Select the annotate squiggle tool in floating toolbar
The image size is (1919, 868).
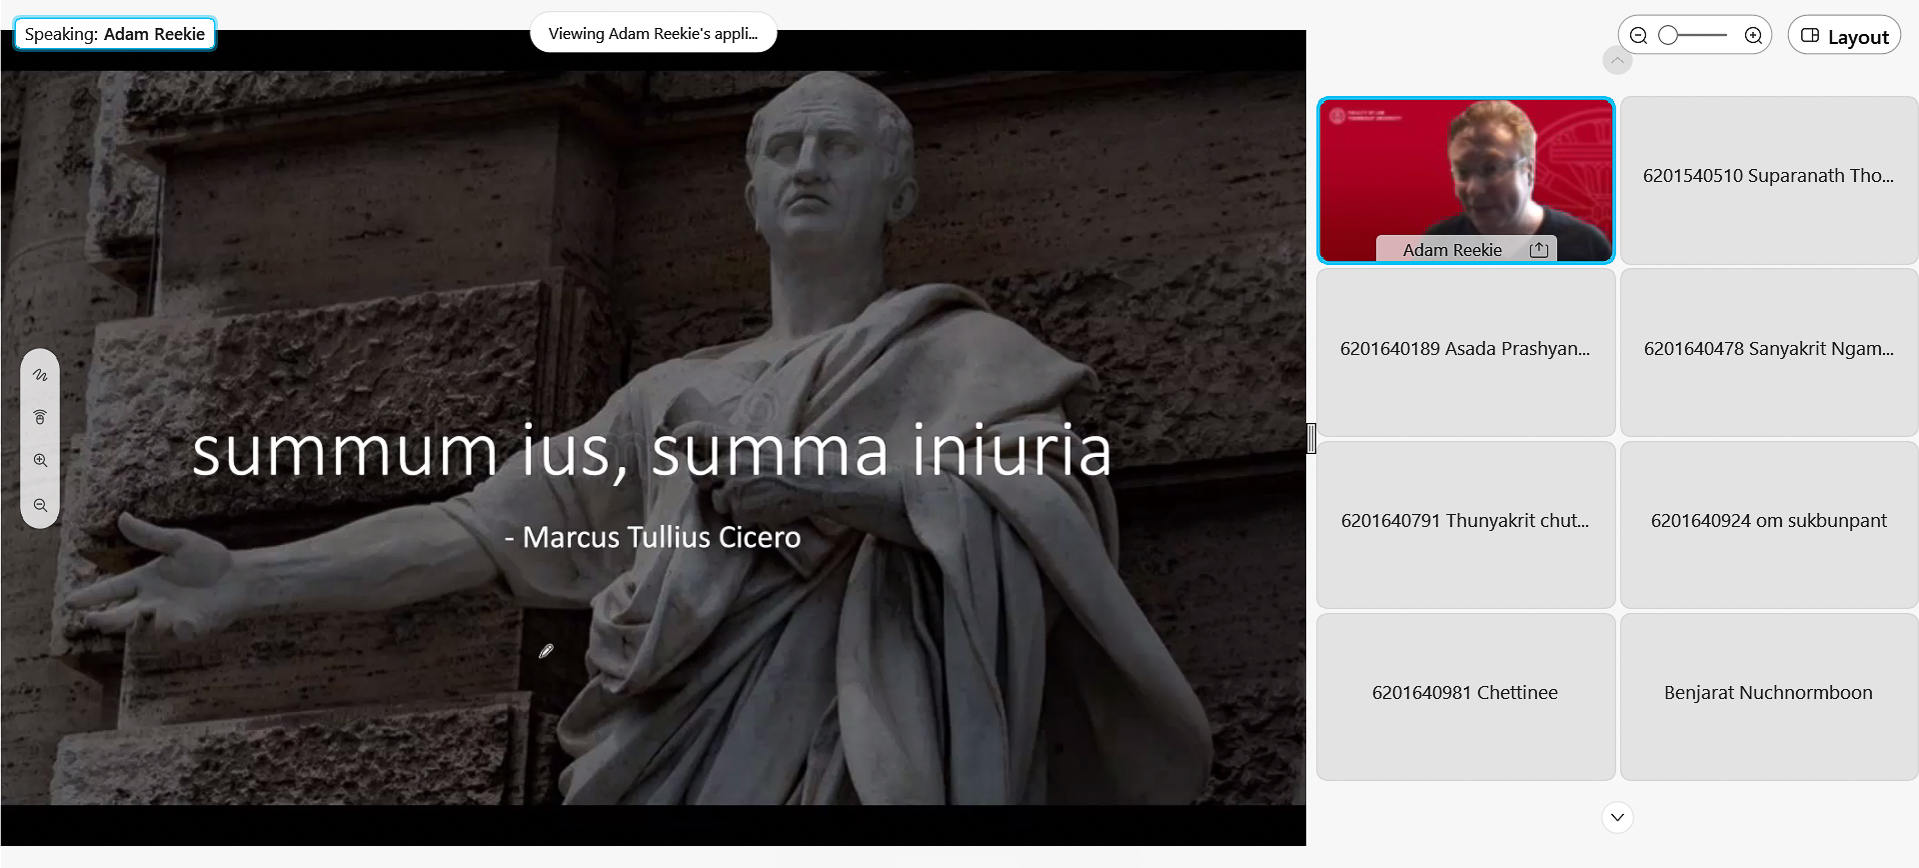tap(40, 375)
